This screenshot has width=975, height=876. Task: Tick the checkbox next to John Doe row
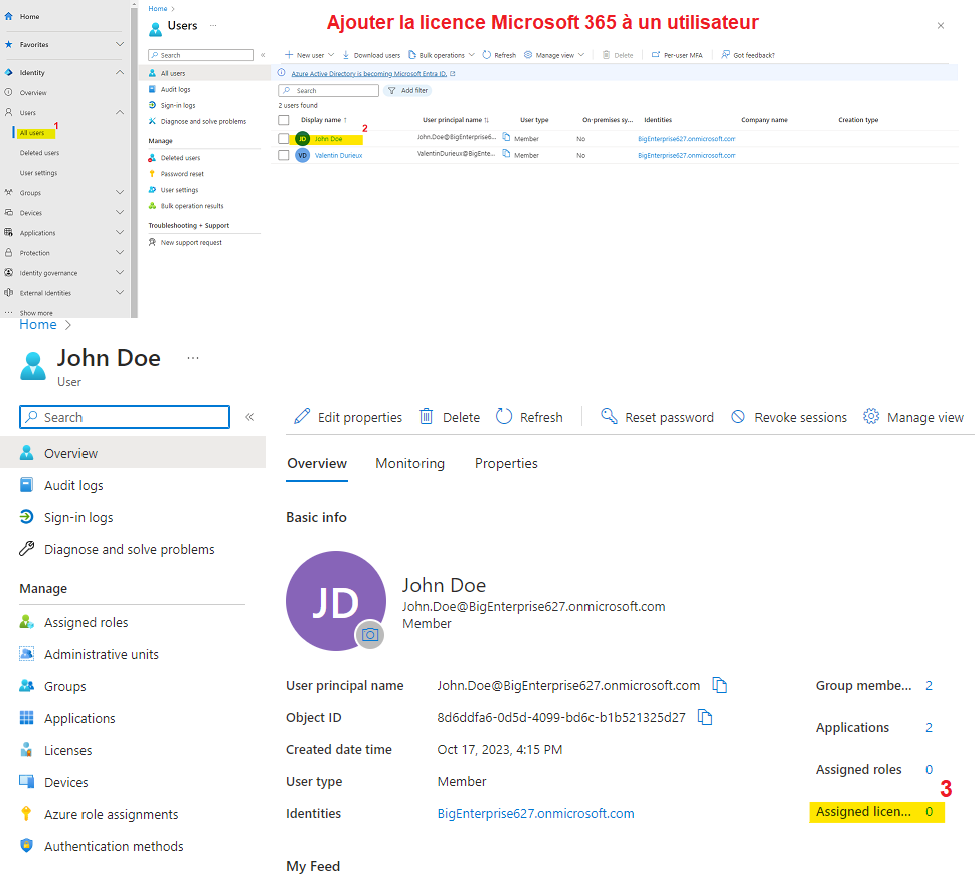pyautogui.click(x=284, y=139)
